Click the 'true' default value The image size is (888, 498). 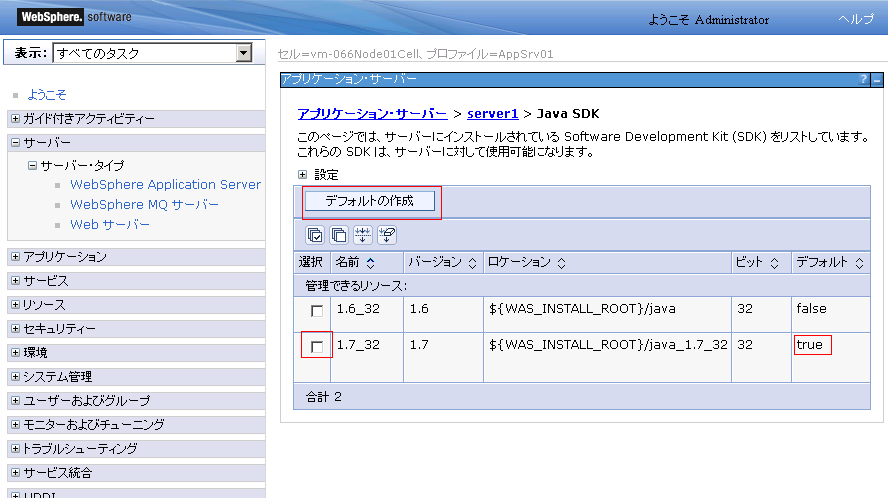[809, 344]
